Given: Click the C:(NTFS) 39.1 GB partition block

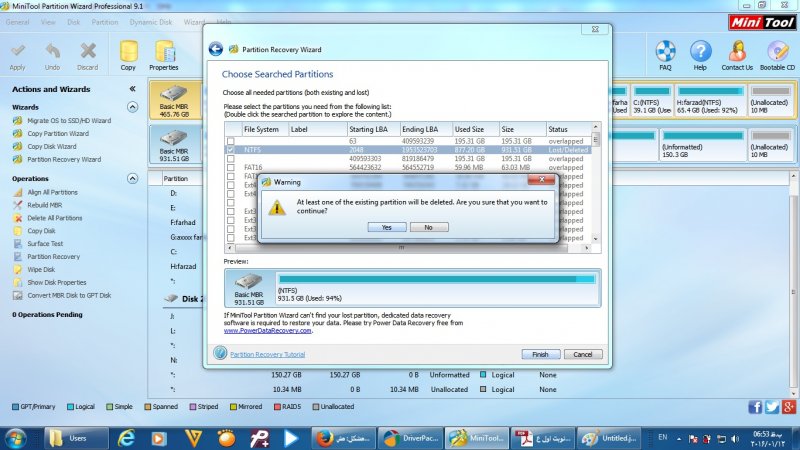Looking at the screenshot, I should click(652, 101).
